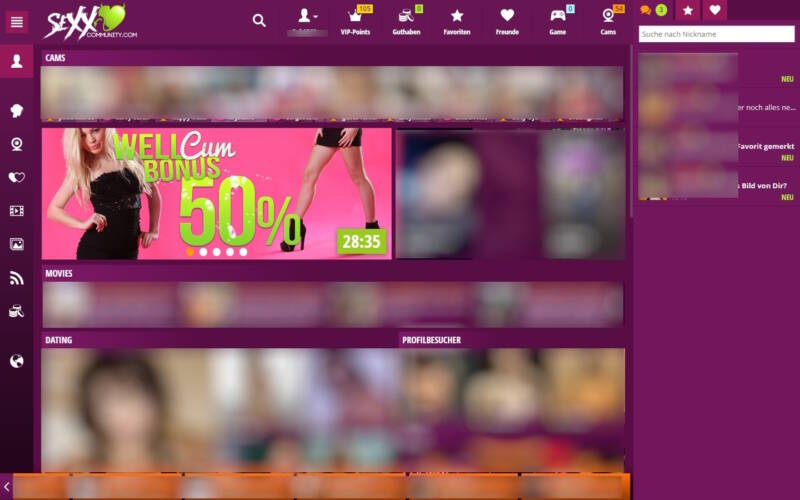
Task: Open the film strip icon in sidebar
Action: pyautogui.click(x=17, y=210)
